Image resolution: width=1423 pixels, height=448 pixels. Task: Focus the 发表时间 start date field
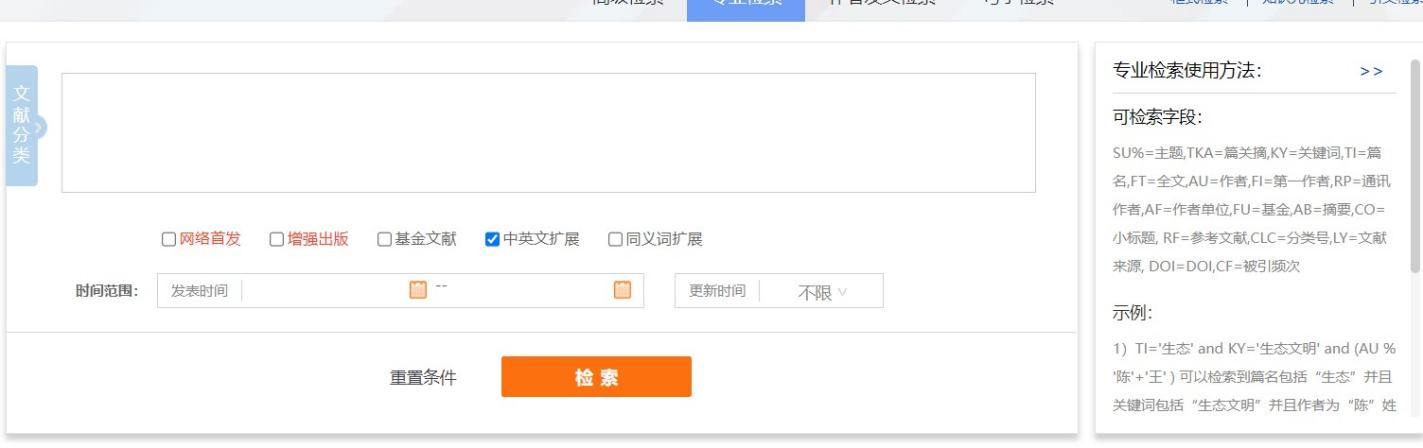click(325, 291)
